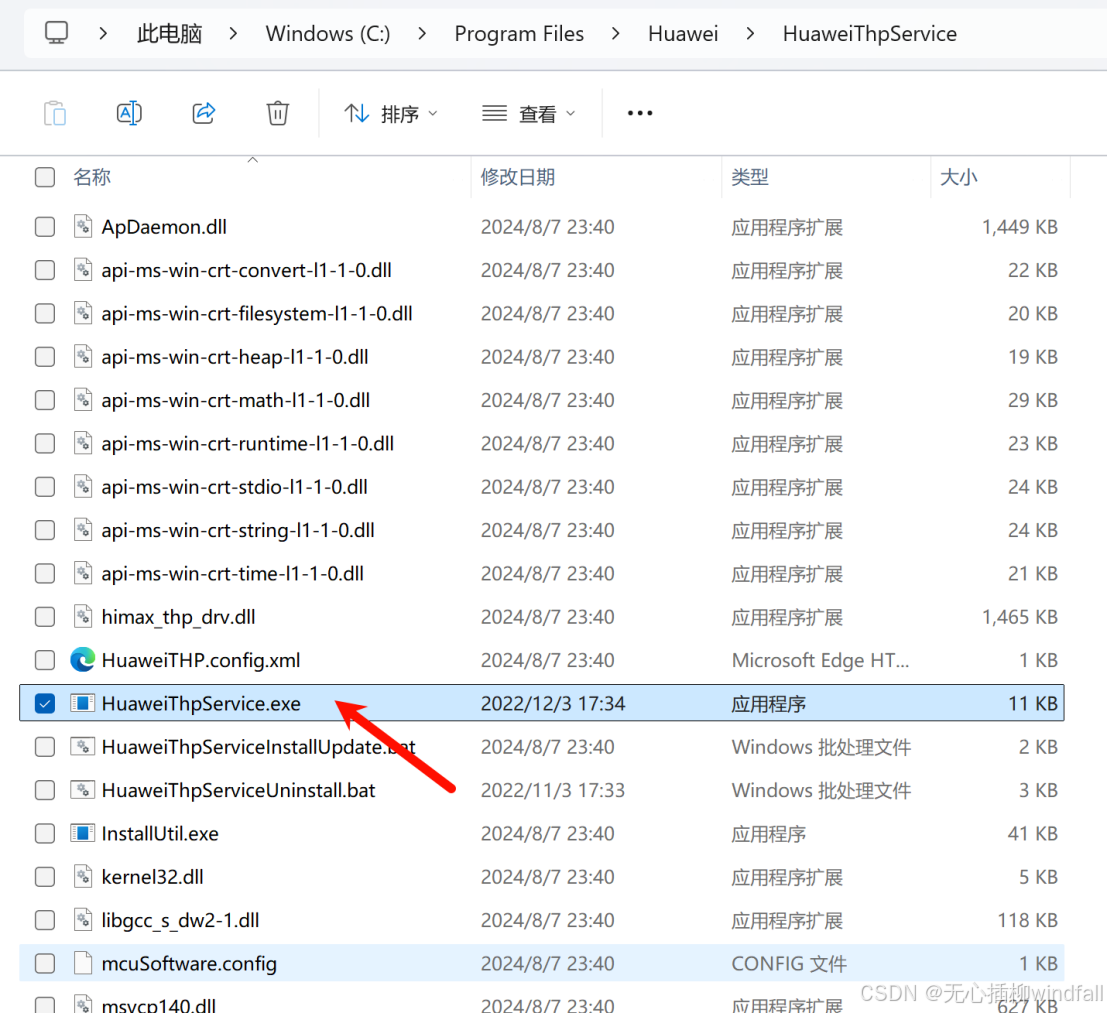Select file name InstallUtil.exe
Viewport: 1107px width, 1013px height.
point(160,834)
